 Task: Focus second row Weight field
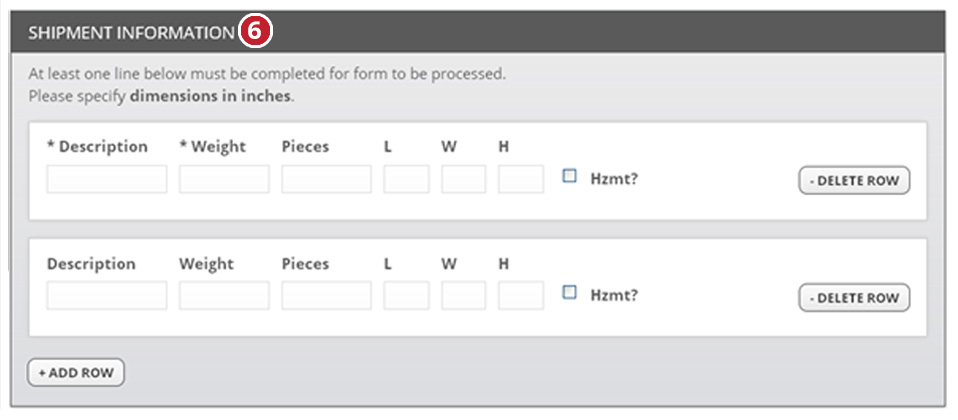pyautogui.click(x=224, y=296)
